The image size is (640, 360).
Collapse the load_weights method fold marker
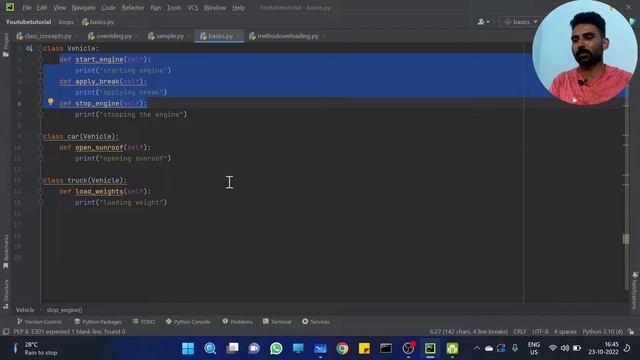40,192
